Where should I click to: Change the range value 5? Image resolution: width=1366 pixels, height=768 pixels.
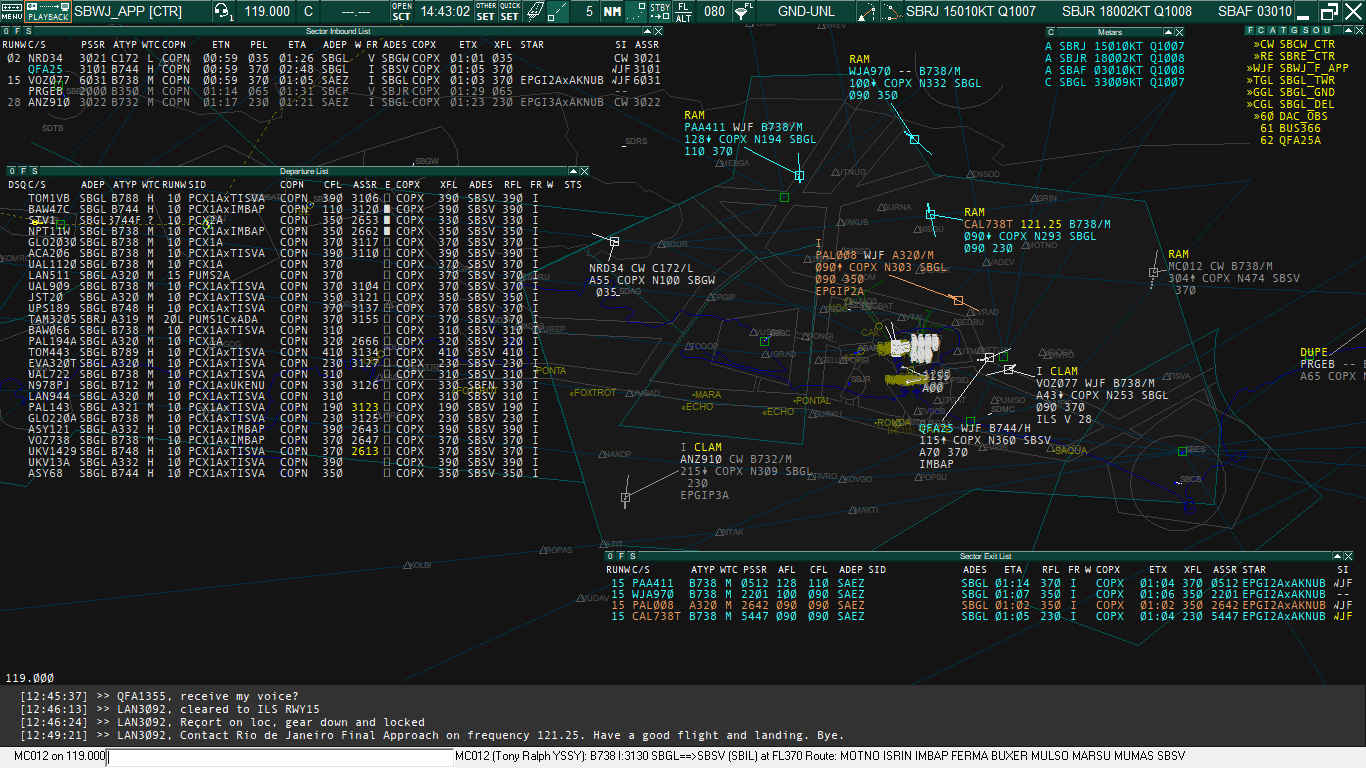pyautogui.click(x=589, y=12)
